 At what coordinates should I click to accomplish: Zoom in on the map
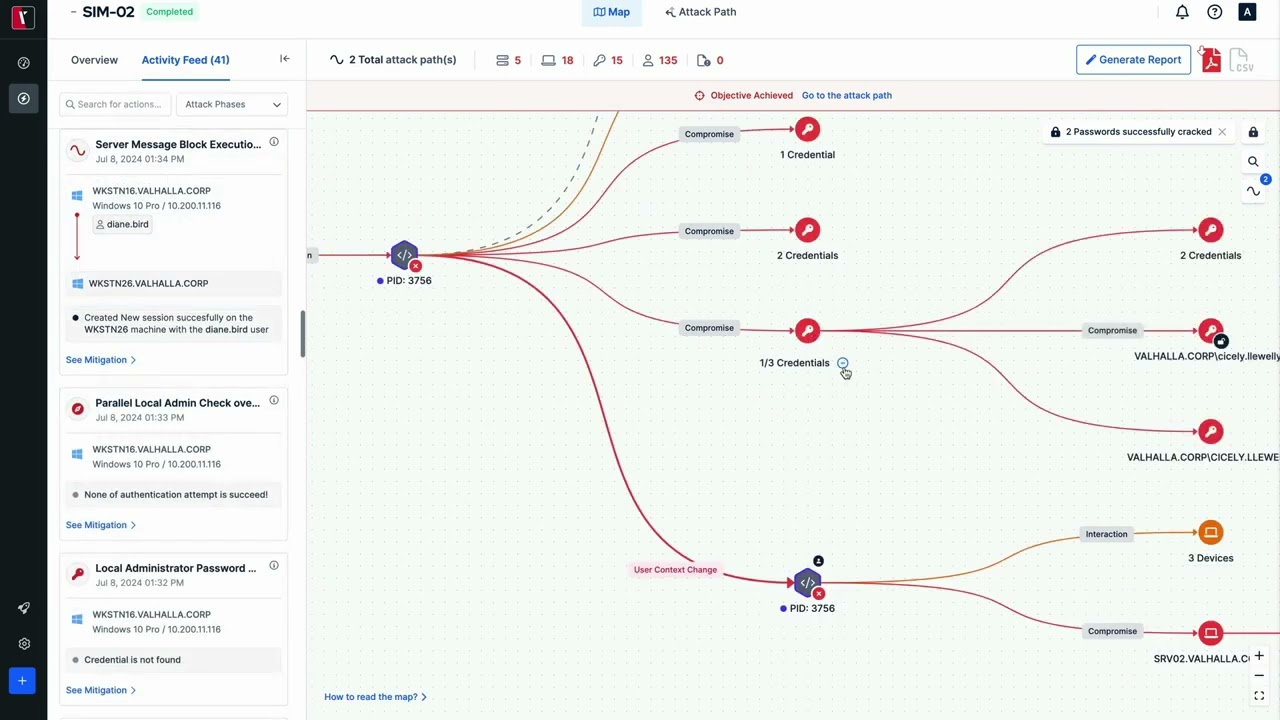[x=1259, y=656]
